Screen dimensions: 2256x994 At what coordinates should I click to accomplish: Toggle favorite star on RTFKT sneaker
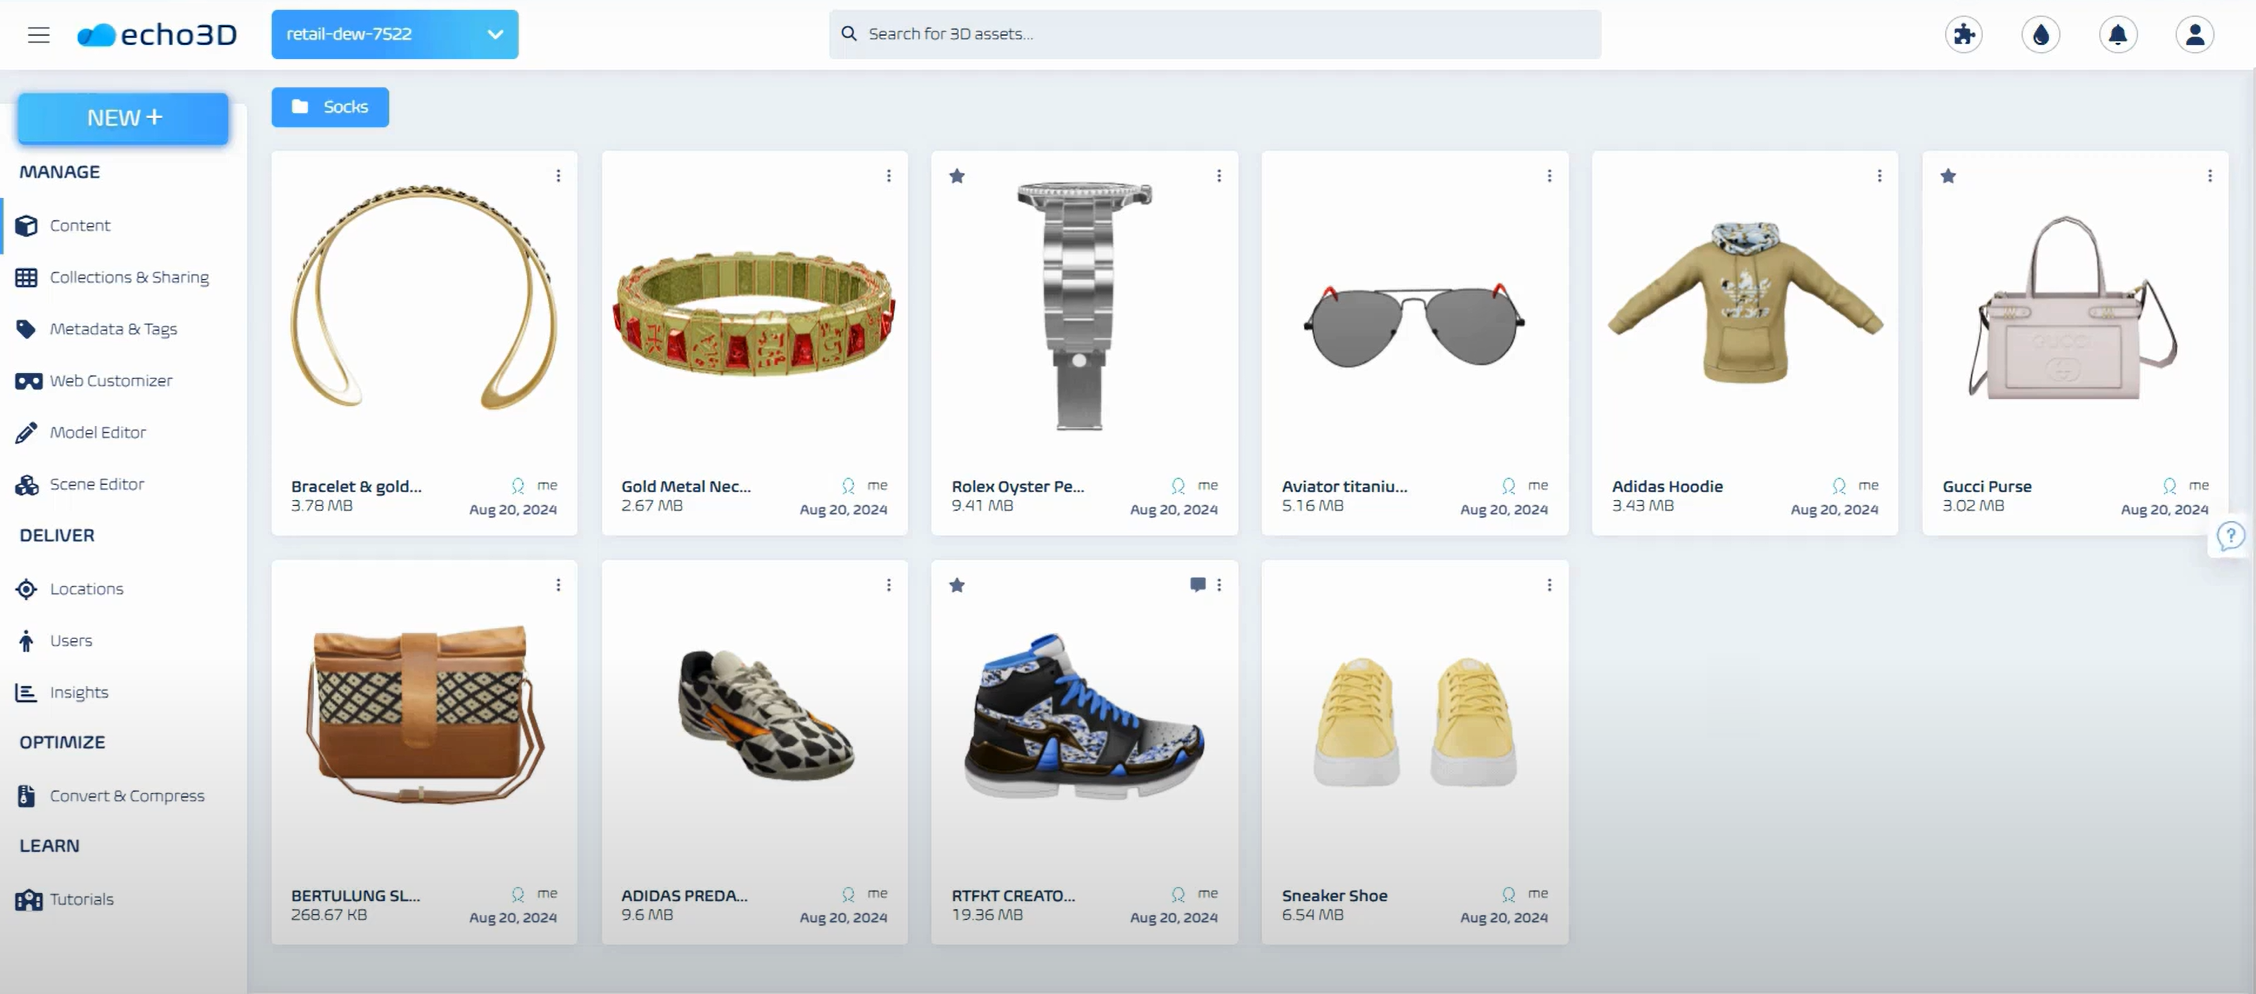click(x=957, y=586)
